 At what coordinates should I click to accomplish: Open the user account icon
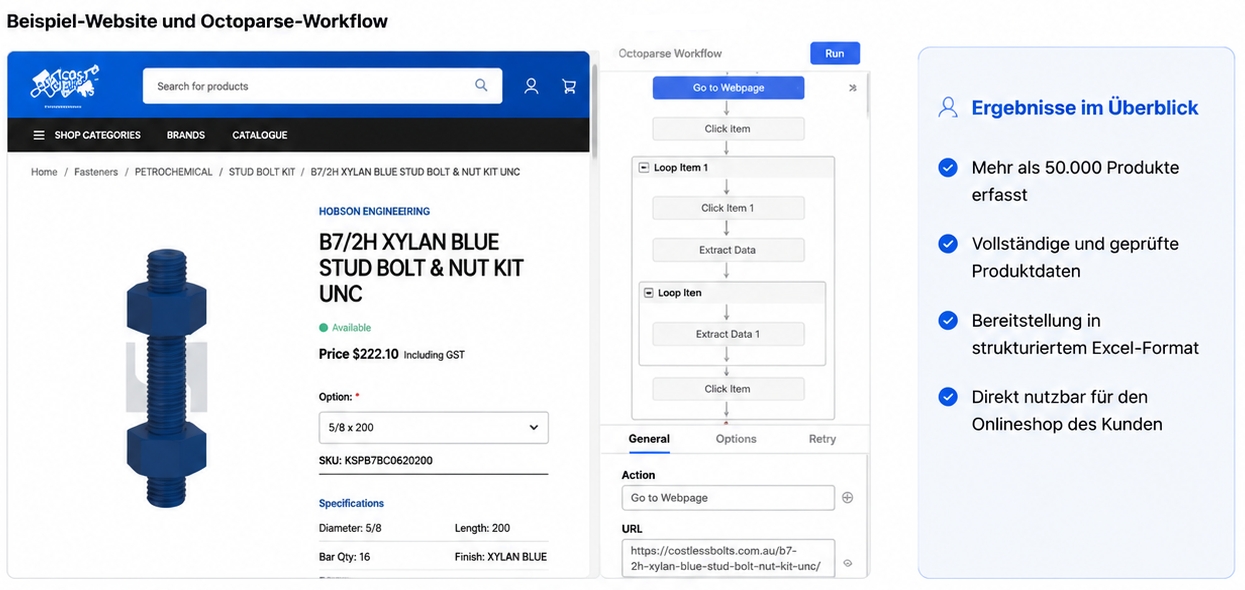[531, 86]
